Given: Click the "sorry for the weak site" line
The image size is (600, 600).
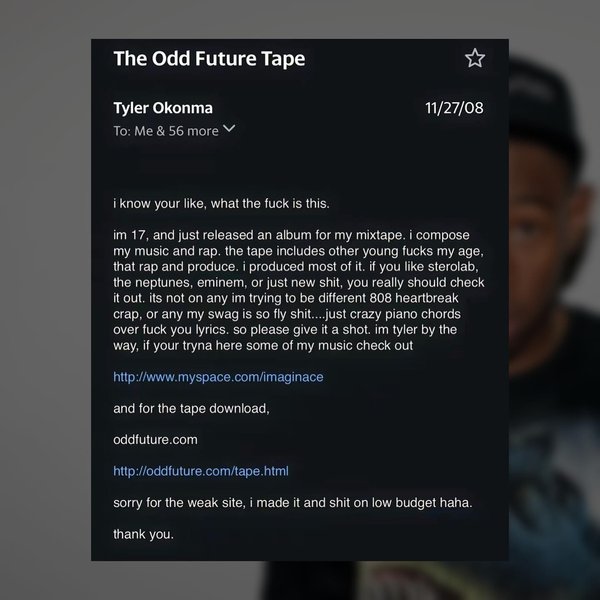Looking at the screenshot, I should pos(293,503).
